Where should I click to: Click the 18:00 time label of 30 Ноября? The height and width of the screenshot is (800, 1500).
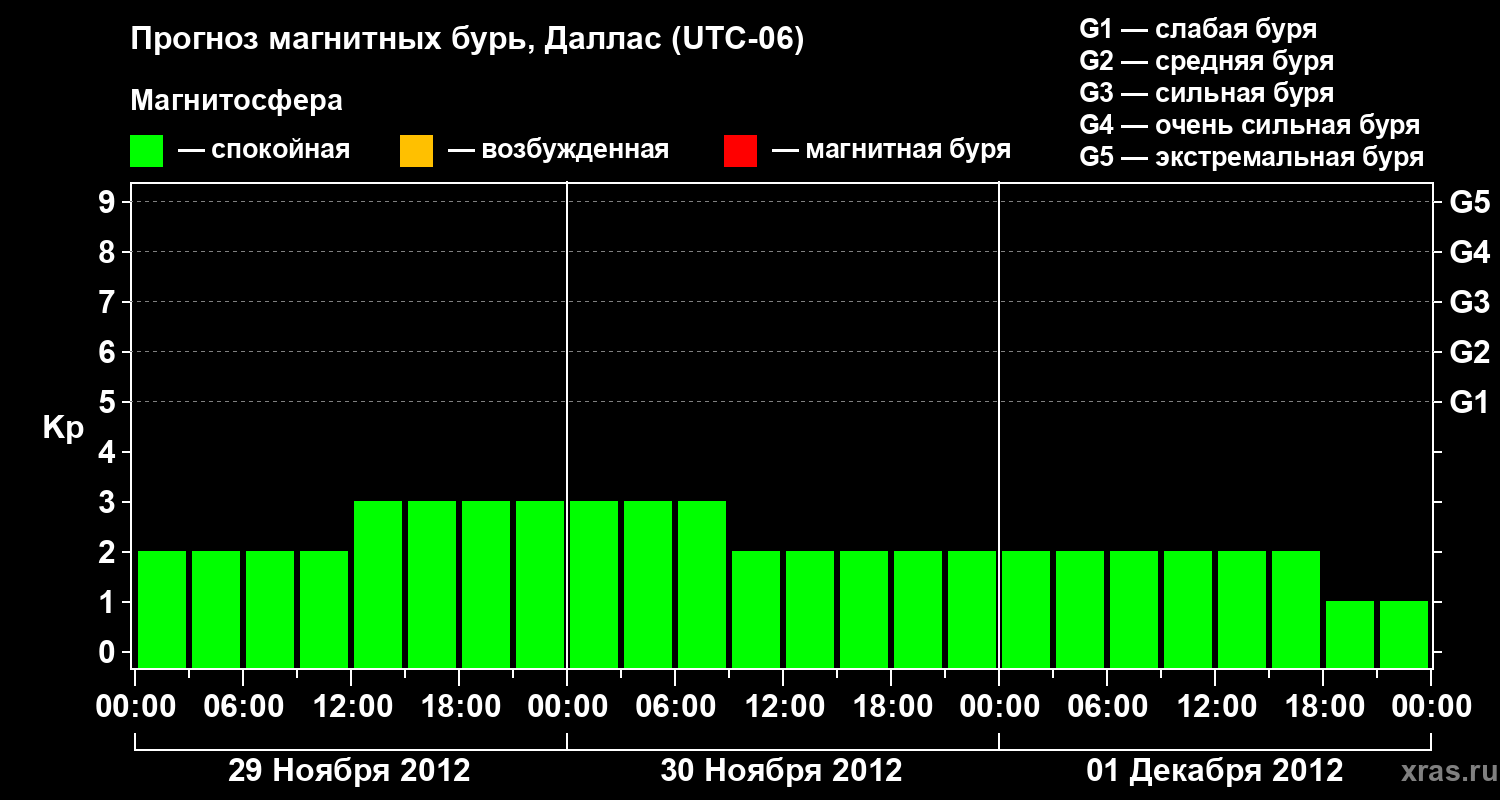click(891, 707)
